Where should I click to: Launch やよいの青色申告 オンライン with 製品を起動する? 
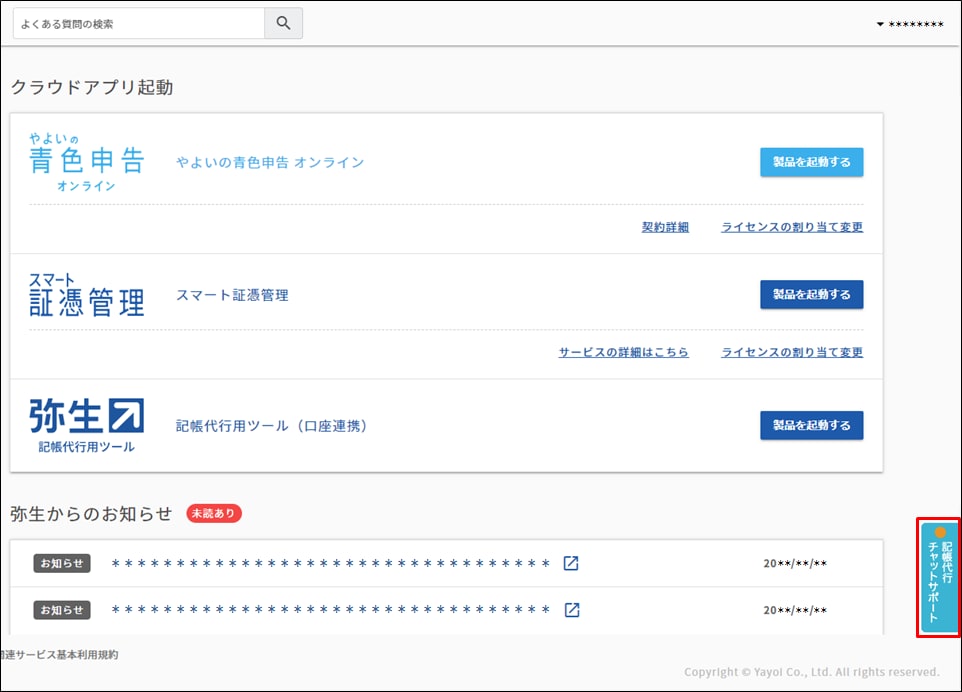(x=811, y=162)
